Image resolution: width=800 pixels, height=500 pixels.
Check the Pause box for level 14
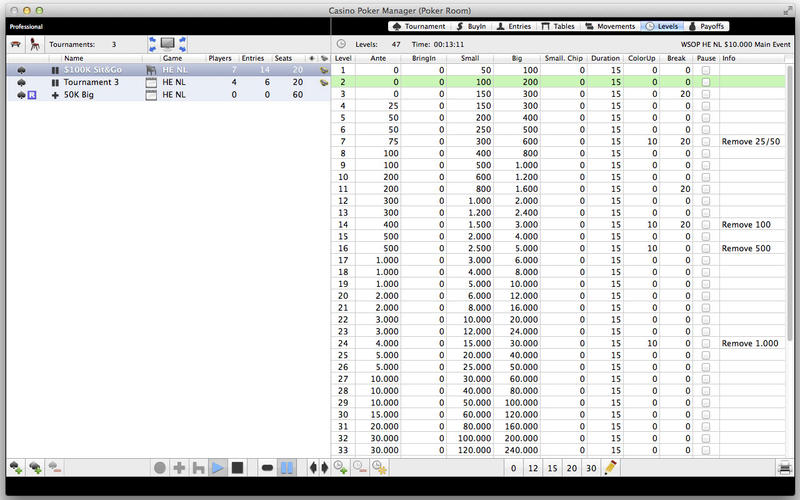coord(706,225)
